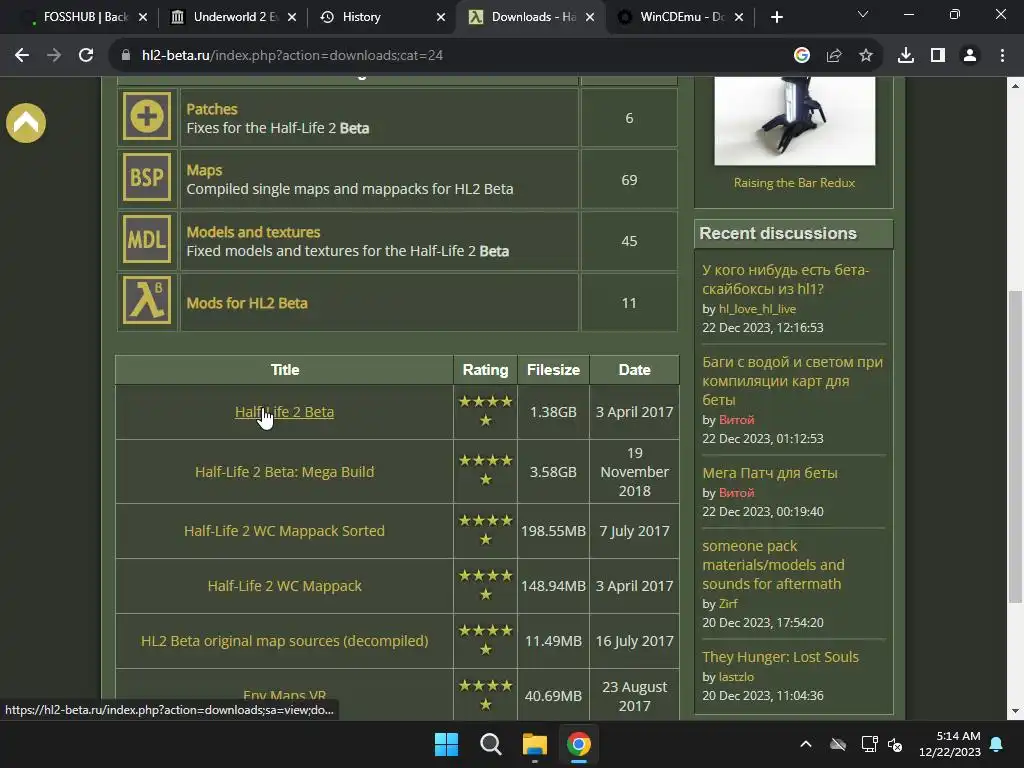This screenshot has width=1024, height=768.
Task: Open File Explorer from the taskbar
Action: 535,744
